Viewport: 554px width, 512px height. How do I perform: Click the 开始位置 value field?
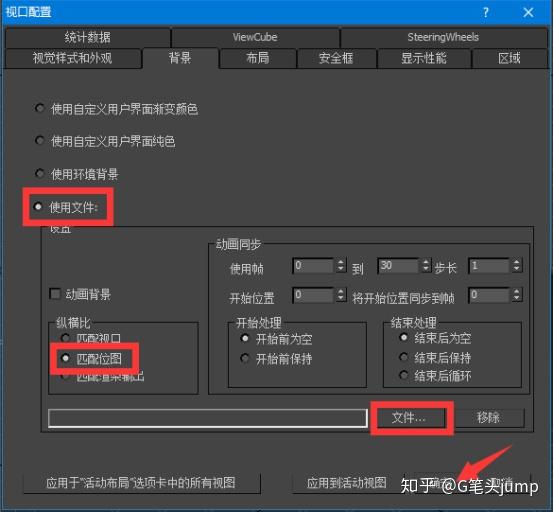(x=313, y=295)
